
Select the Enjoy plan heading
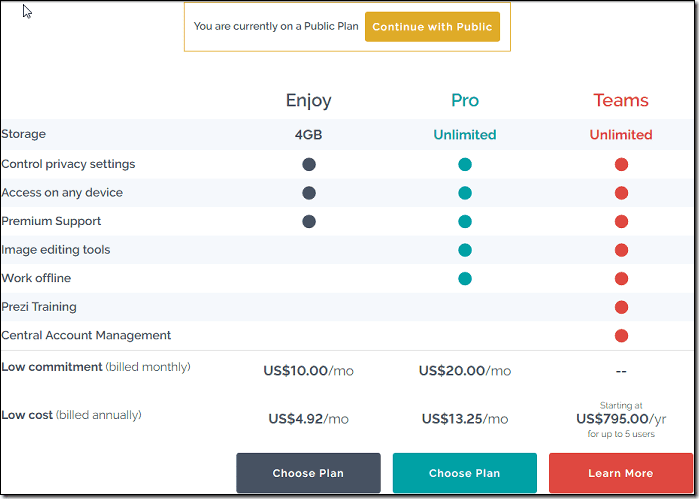pos(308,101)
